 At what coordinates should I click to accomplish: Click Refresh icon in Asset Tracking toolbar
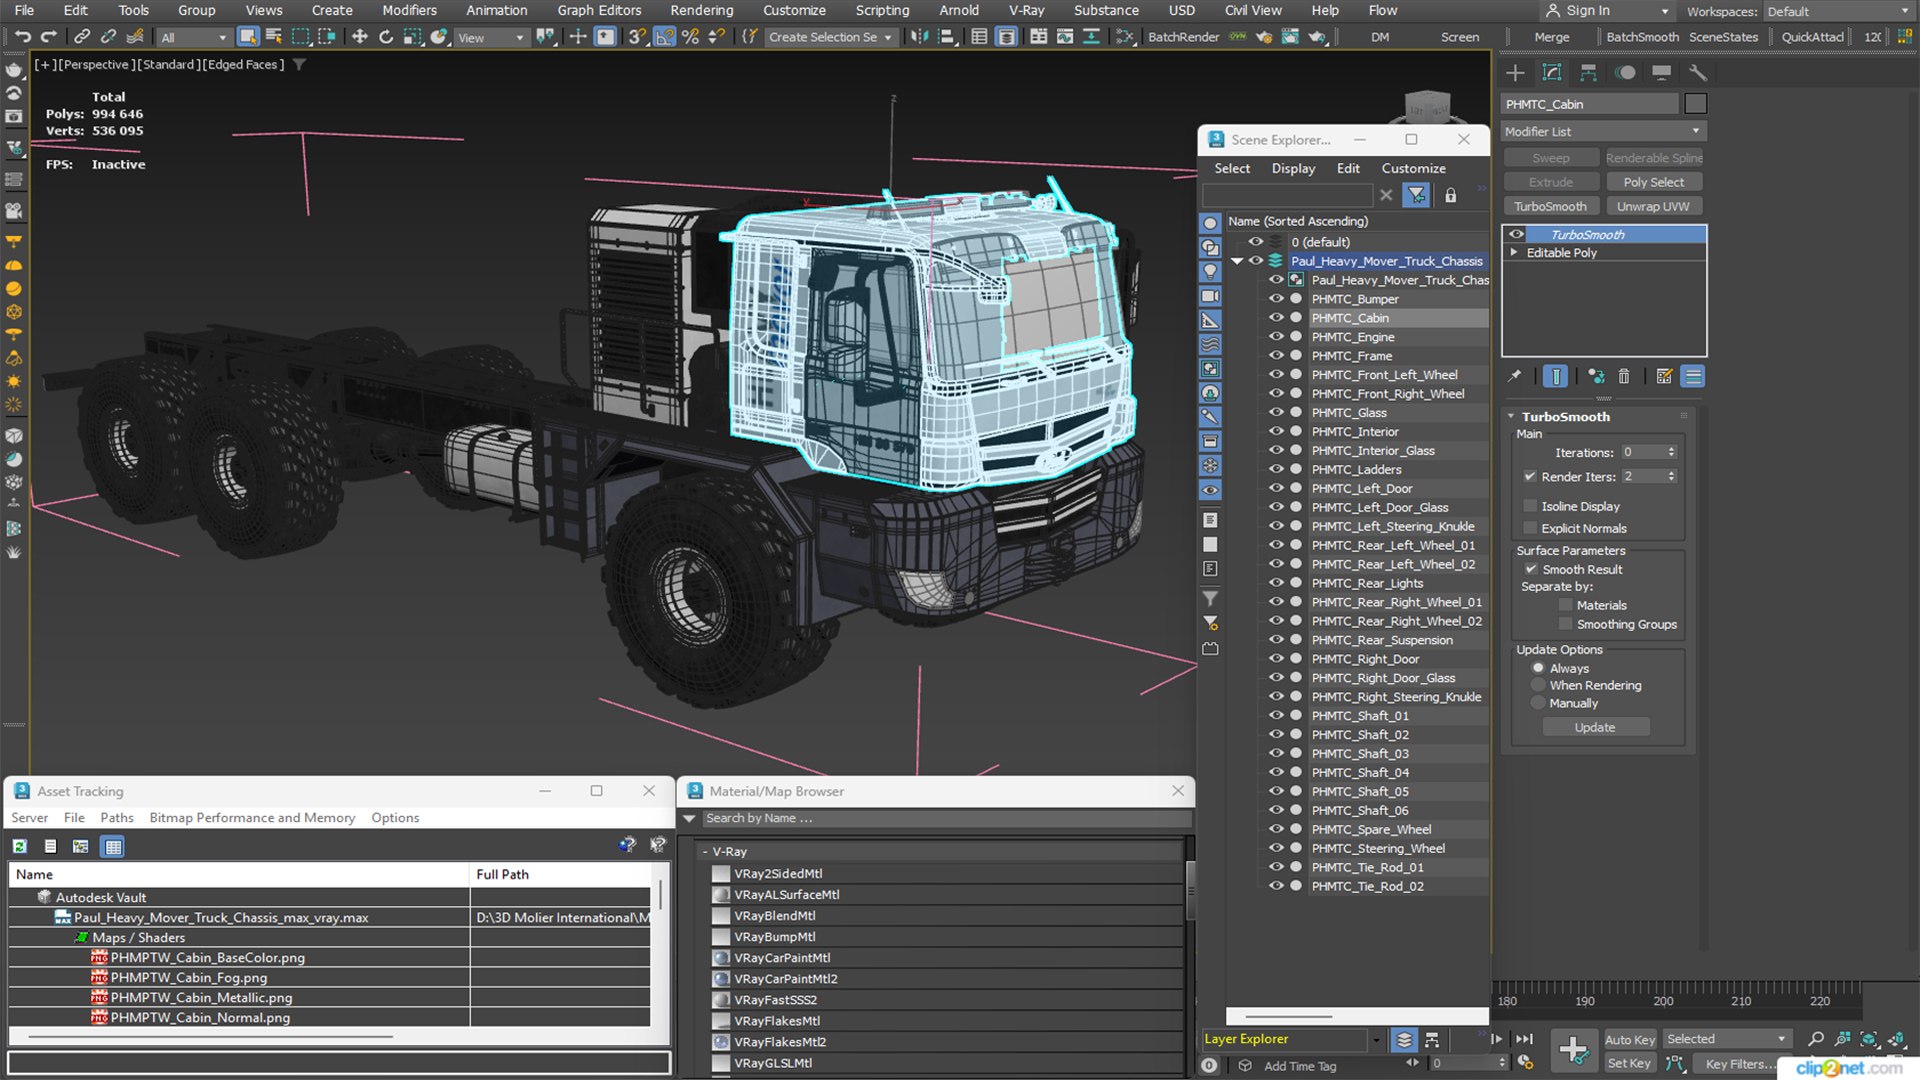pos(19,846)
